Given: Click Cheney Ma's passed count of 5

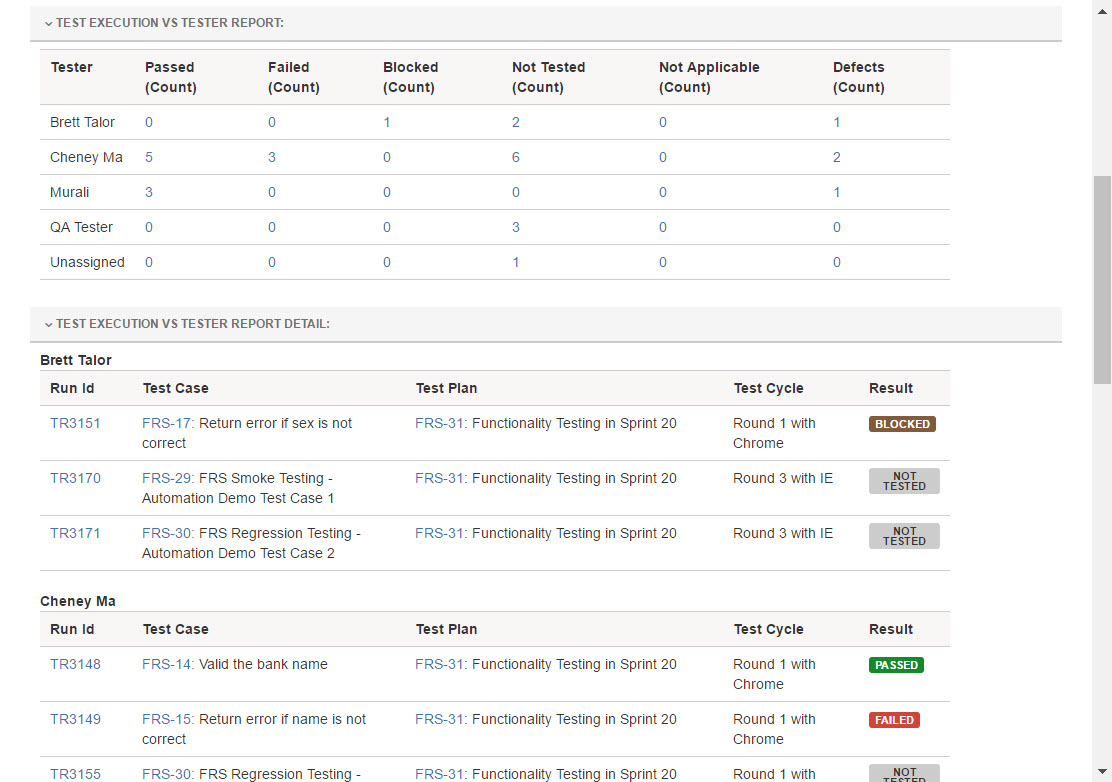Looking at the screenshot, I should (149, 157).
